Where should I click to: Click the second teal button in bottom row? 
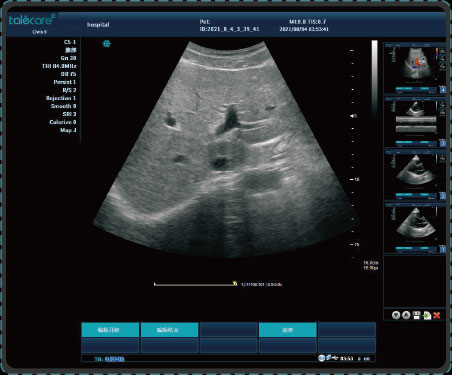(x=169, y=330)
